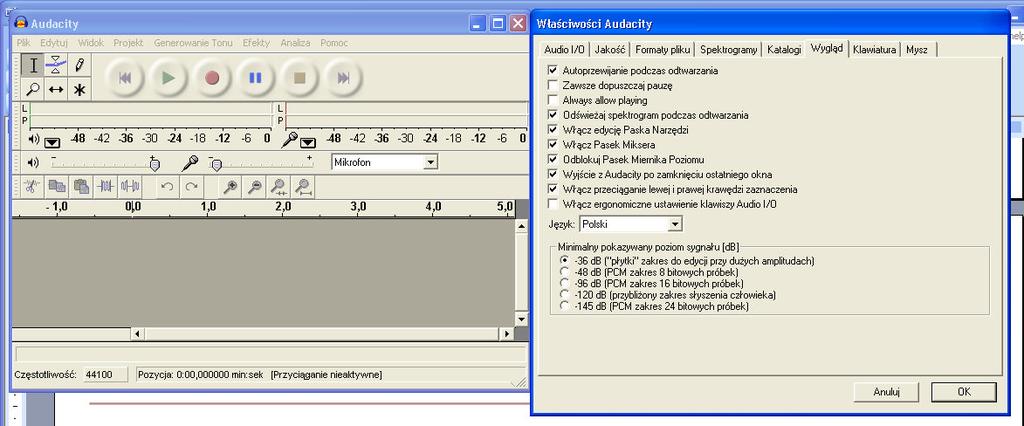Click the Cut scissors icon
This screenshot has width=1024, height=426.
click(x=31, y=187)
